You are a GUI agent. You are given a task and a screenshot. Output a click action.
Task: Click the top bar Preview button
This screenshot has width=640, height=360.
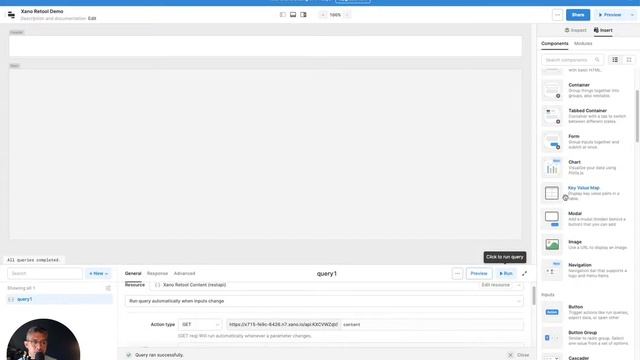pos(610,15)
